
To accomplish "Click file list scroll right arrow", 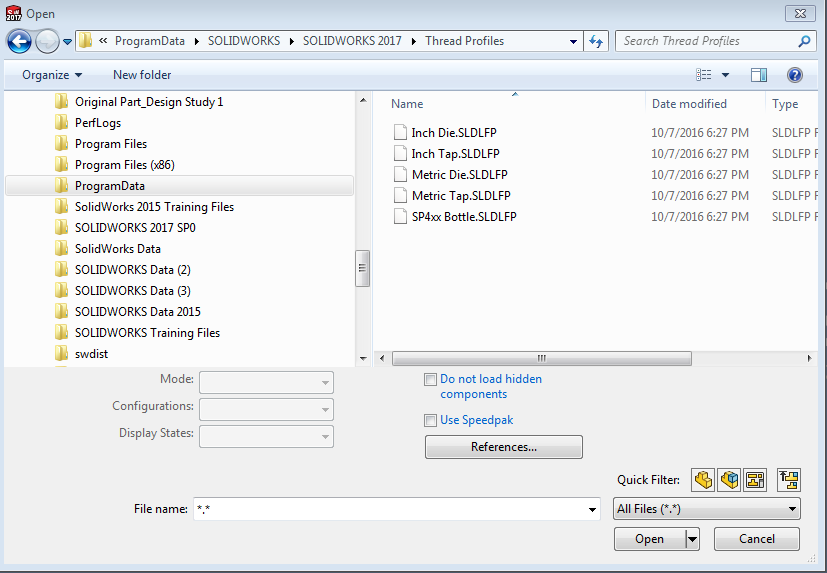I will tap(810, 358).
